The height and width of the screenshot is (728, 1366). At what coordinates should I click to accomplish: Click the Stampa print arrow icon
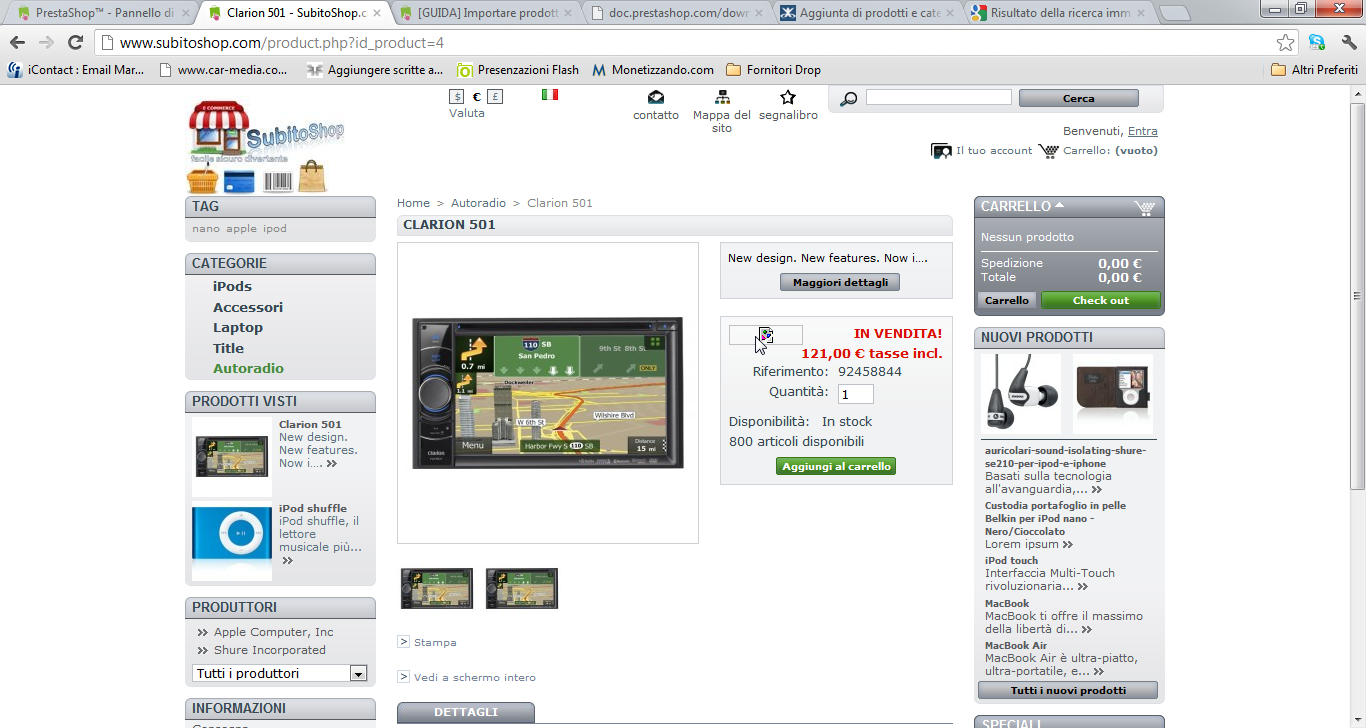coord(404,642)
